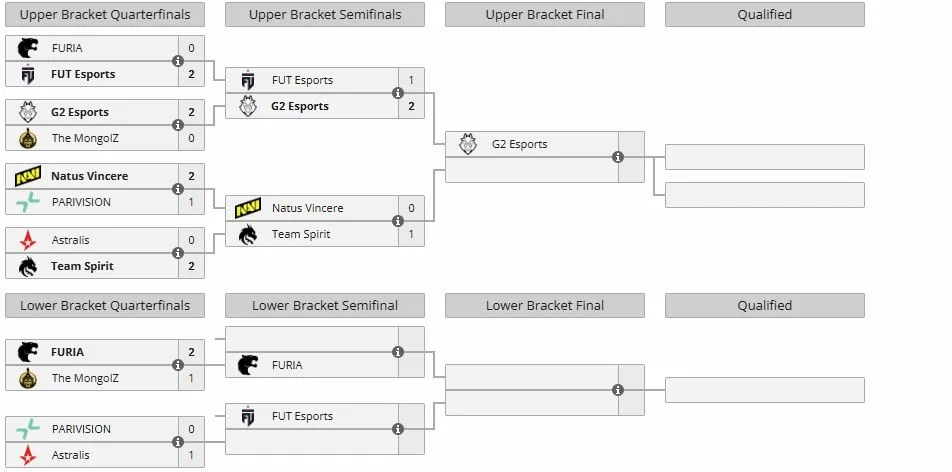This screenshot has height=472, width=952.
Task: Click the Astralis logo in Lower Bracket Quarterfinals
Action: point(28,455)
